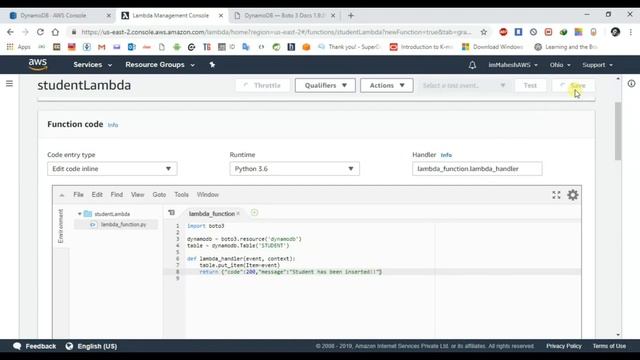This screenshot has height=360, width=640.
Task: Click the Save button
Action: click(x=573, y=85)
